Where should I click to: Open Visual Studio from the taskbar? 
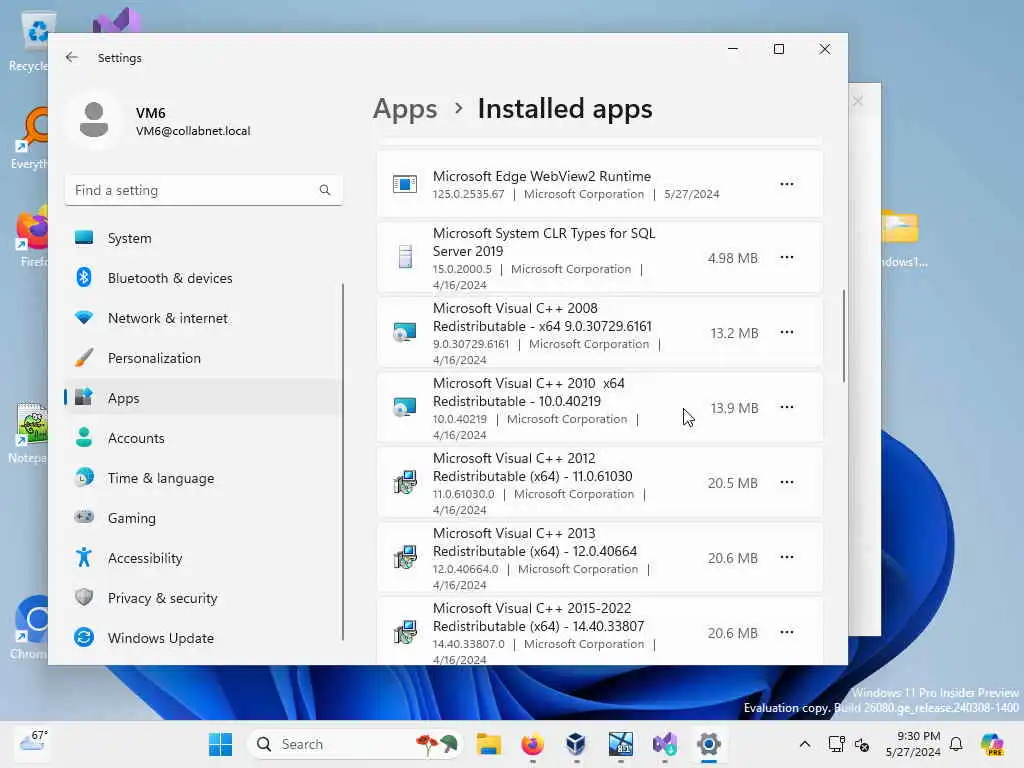[664, 744]
